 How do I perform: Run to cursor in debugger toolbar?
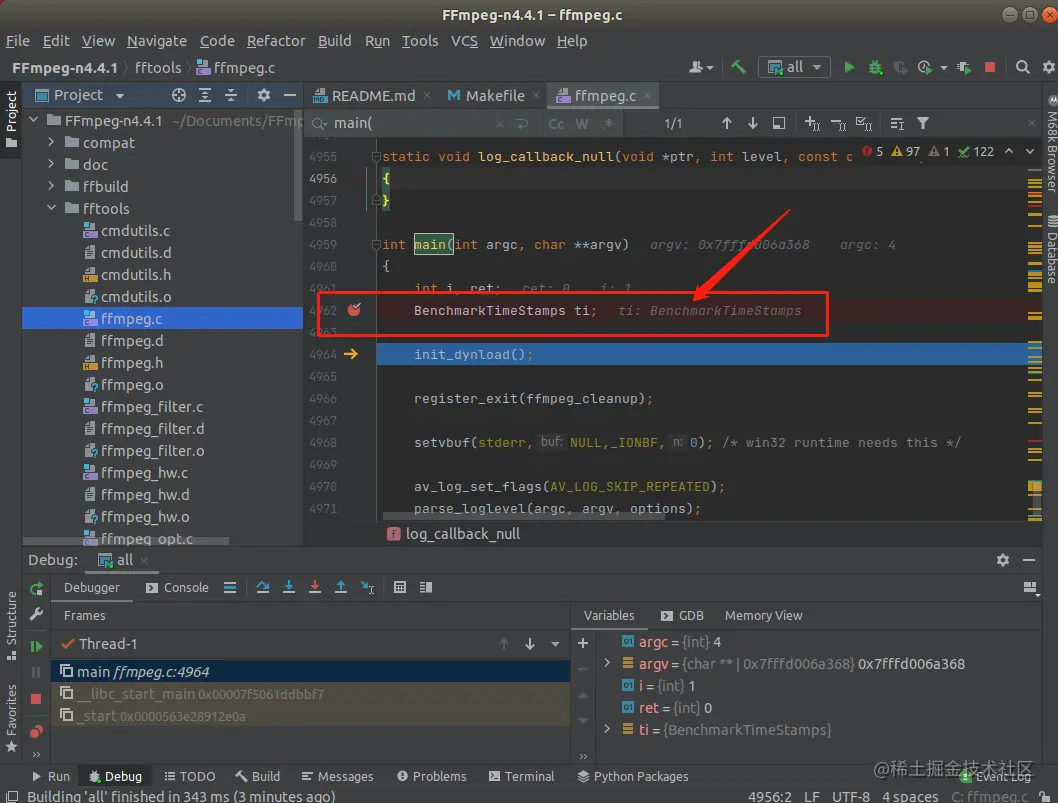point(367,587)
